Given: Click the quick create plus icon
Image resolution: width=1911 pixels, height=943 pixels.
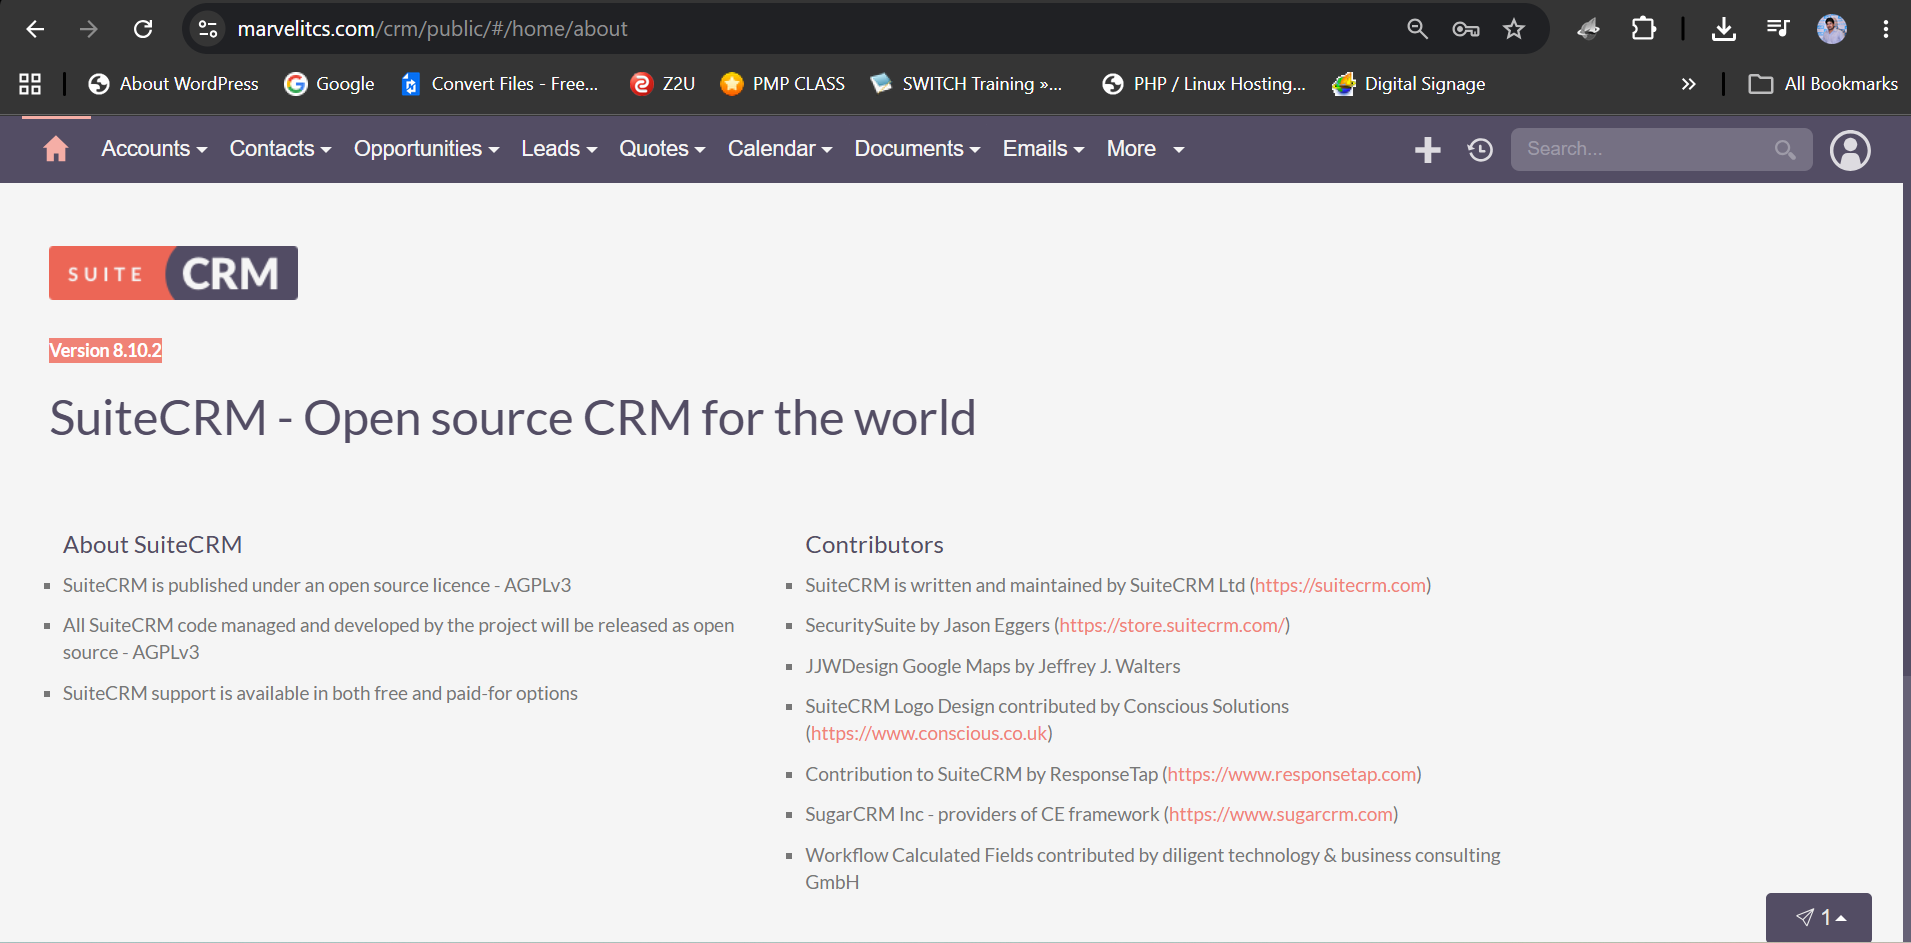Looking at the screenshot, I should [1428, 150].
